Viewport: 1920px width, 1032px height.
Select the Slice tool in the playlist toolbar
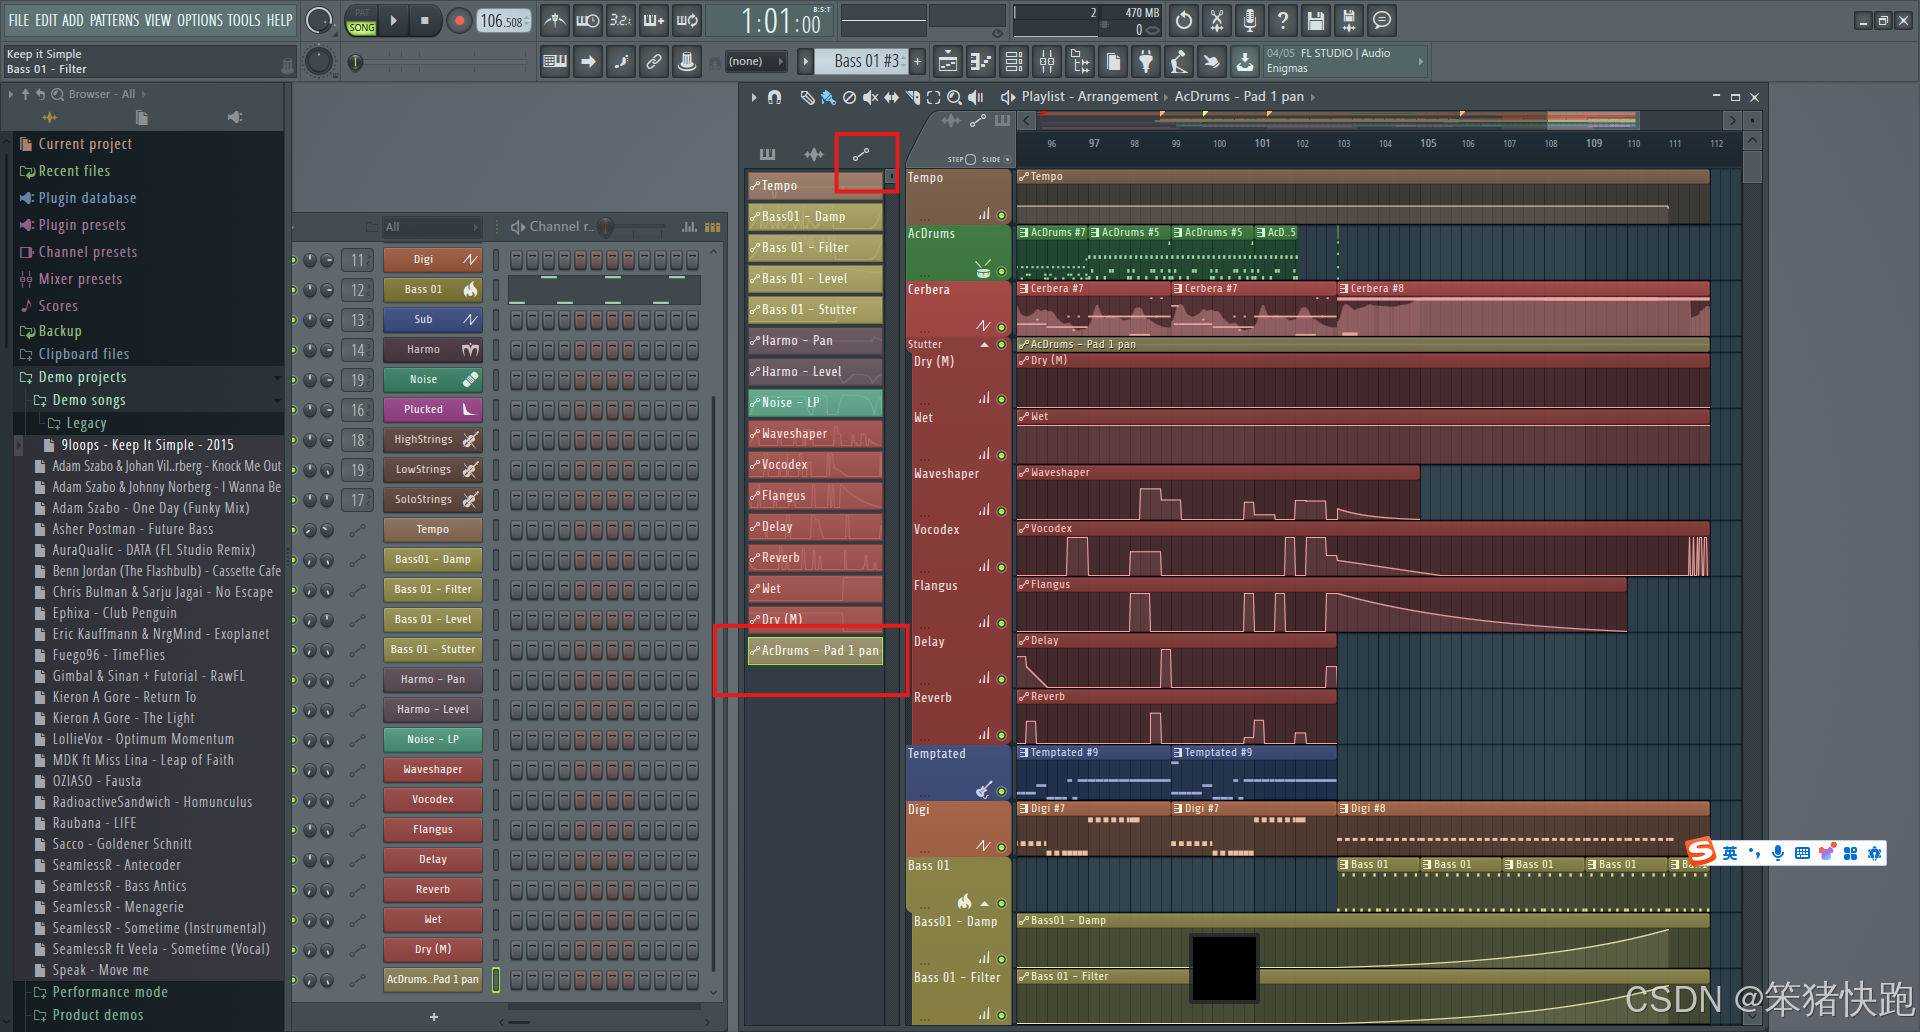[x=911, y=97]
